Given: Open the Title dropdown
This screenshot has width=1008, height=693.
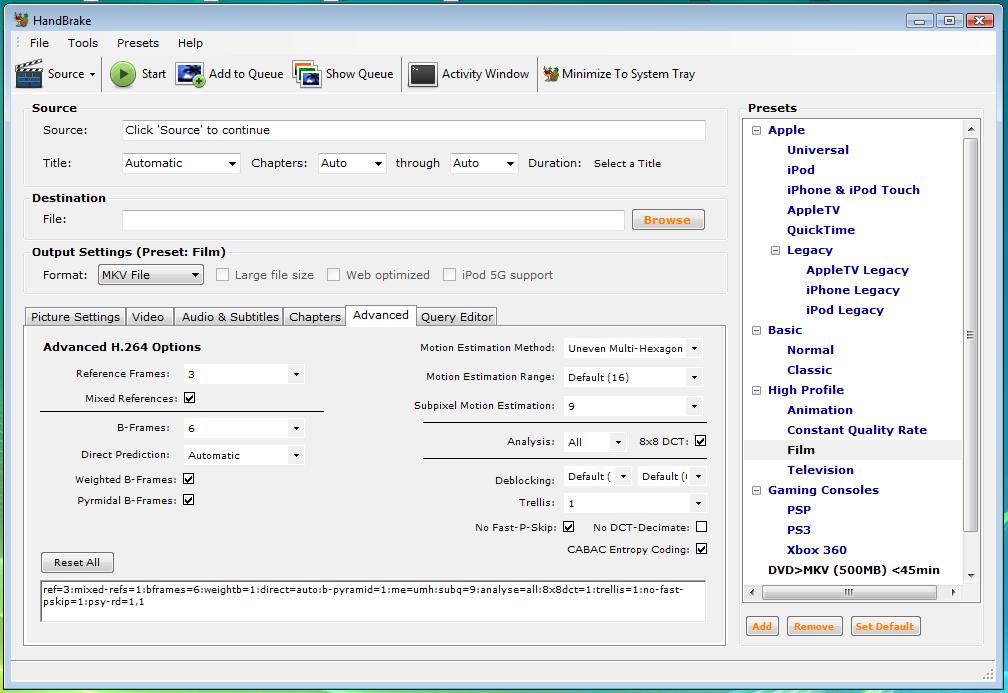Looking at the screenshot, I should point(181,163).
